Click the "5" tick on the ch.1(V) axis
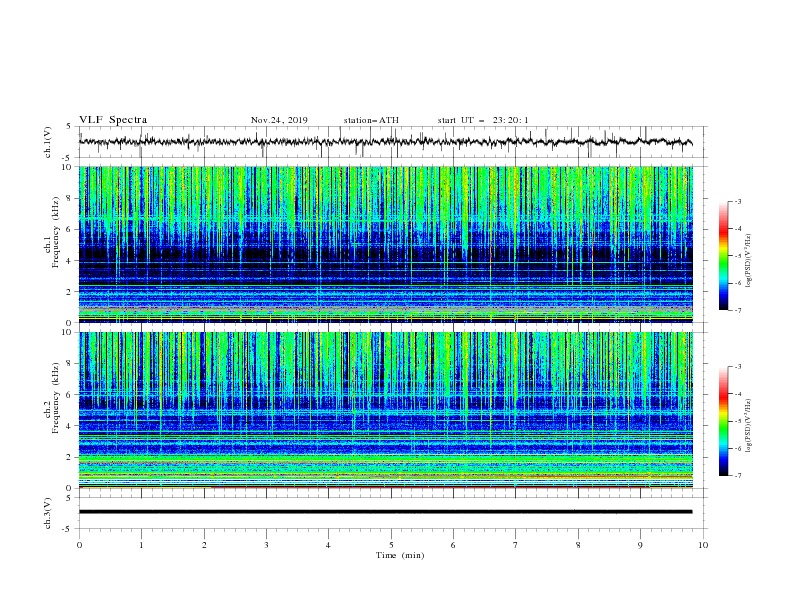This screenshot has height=612, width=792. pos(69,126)
